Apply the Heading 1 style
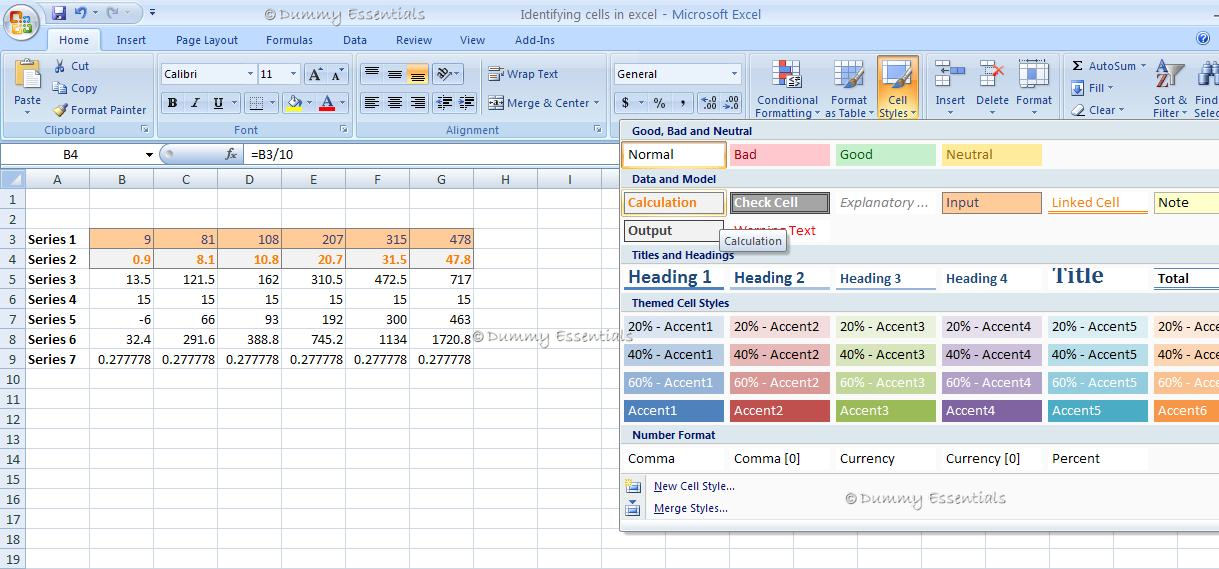 point(674,278)
